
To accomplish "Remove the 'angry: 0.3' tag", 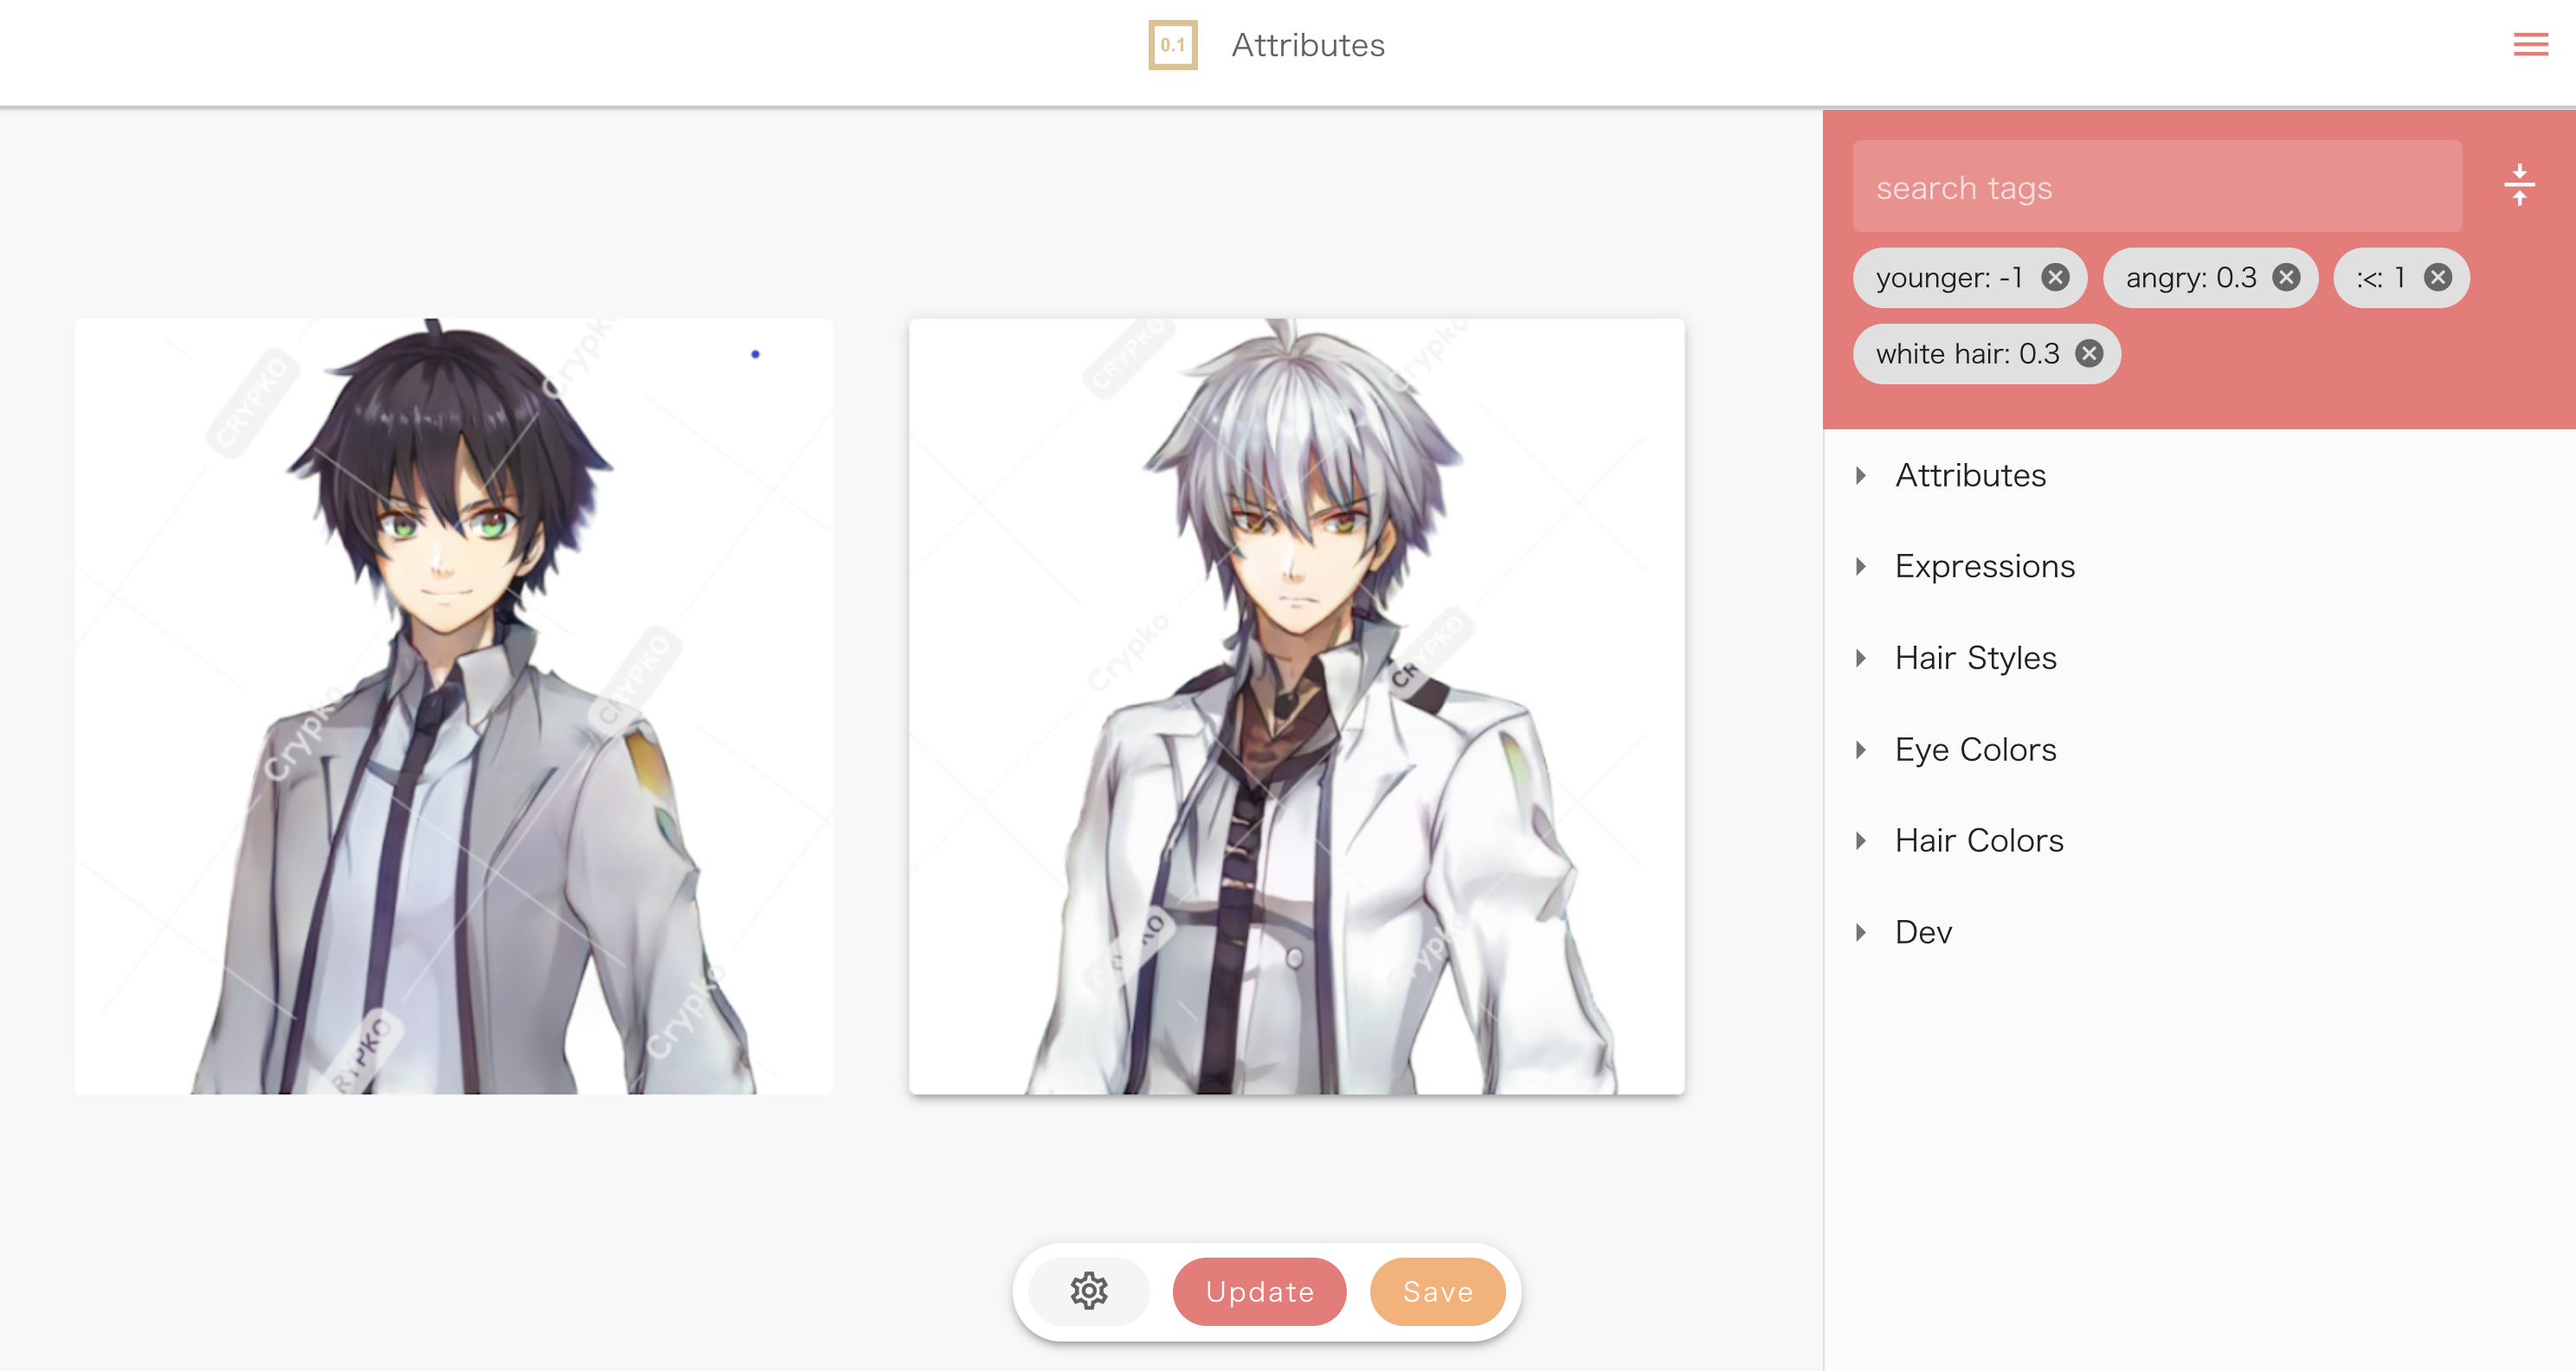I will [x=2288, y=278].
